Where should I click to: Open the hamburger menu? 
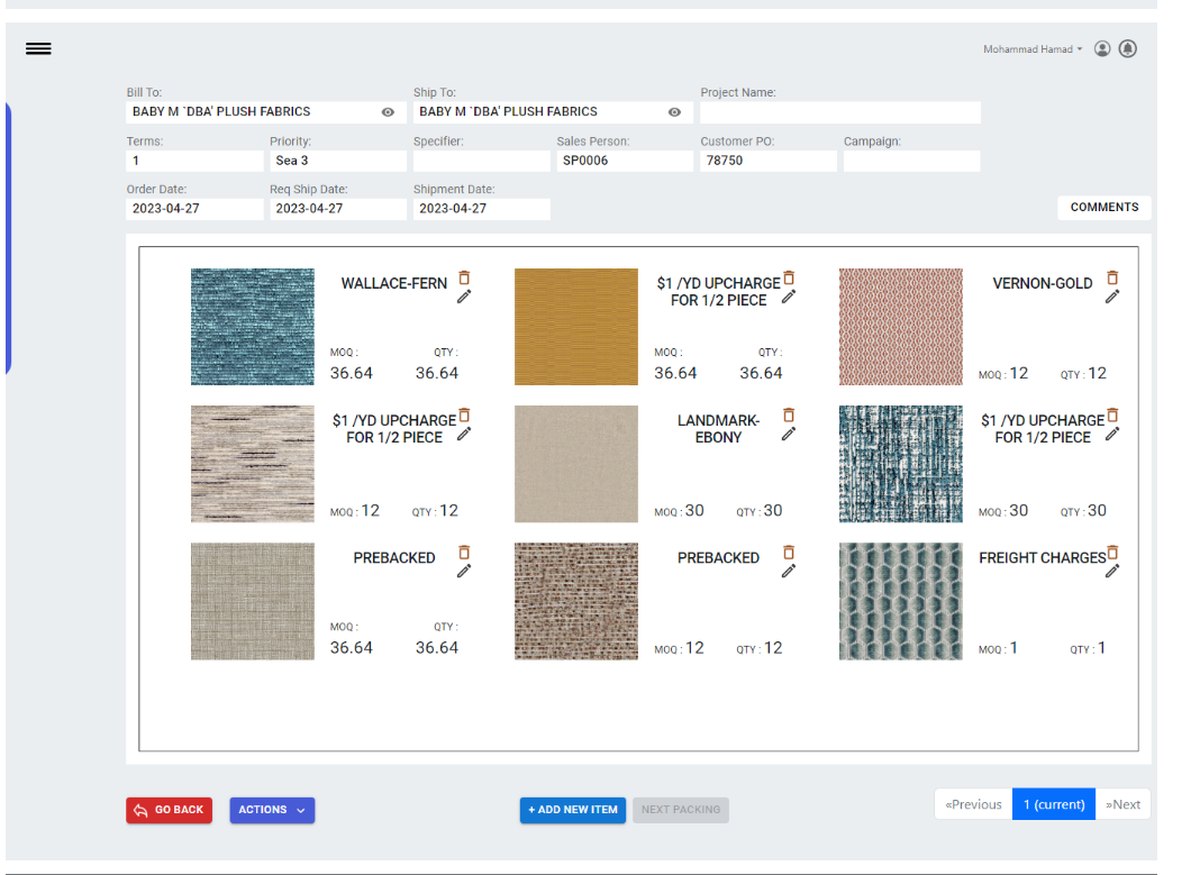coord(38,49)
